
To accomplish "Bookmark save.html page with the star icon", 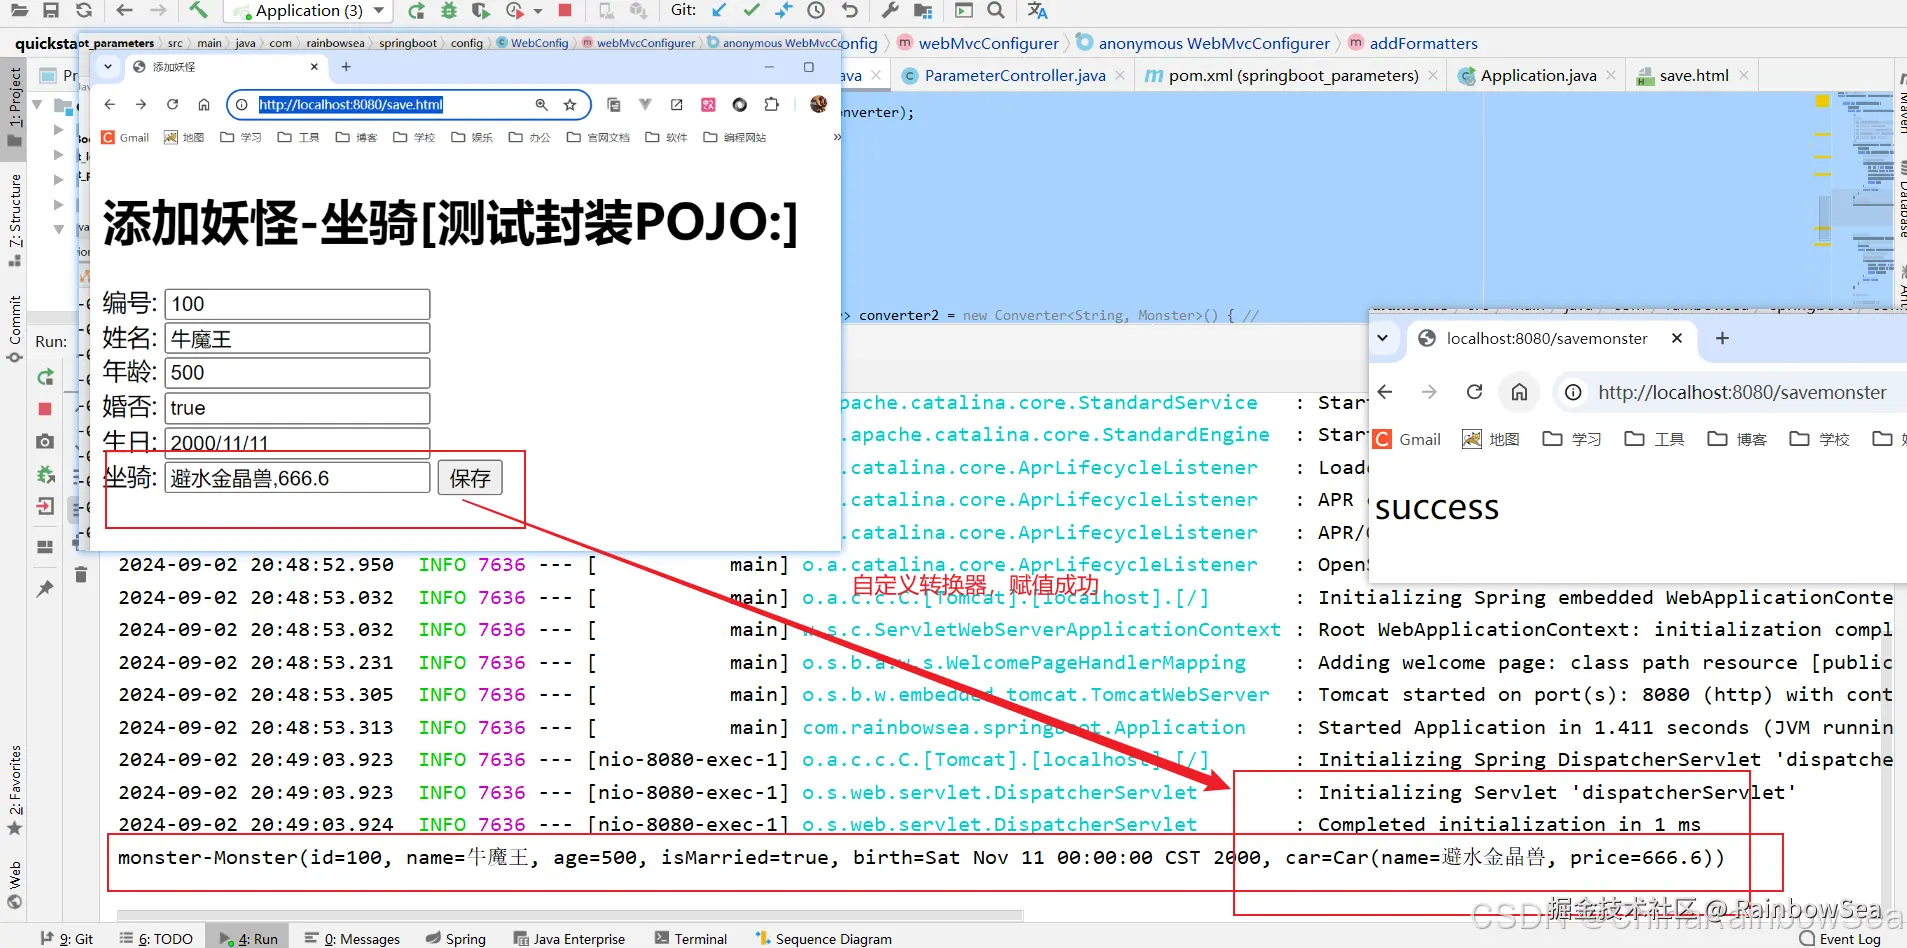I will tap(570, 104).
